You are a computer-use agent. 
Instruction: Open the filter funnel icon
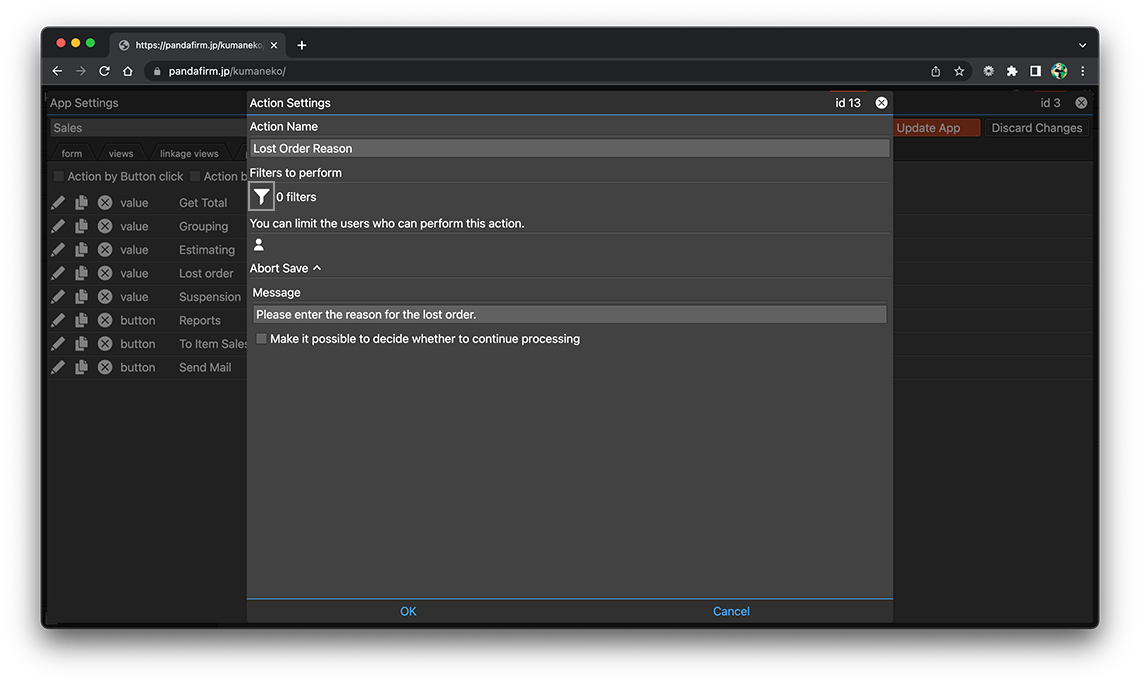tap(261, 197)
